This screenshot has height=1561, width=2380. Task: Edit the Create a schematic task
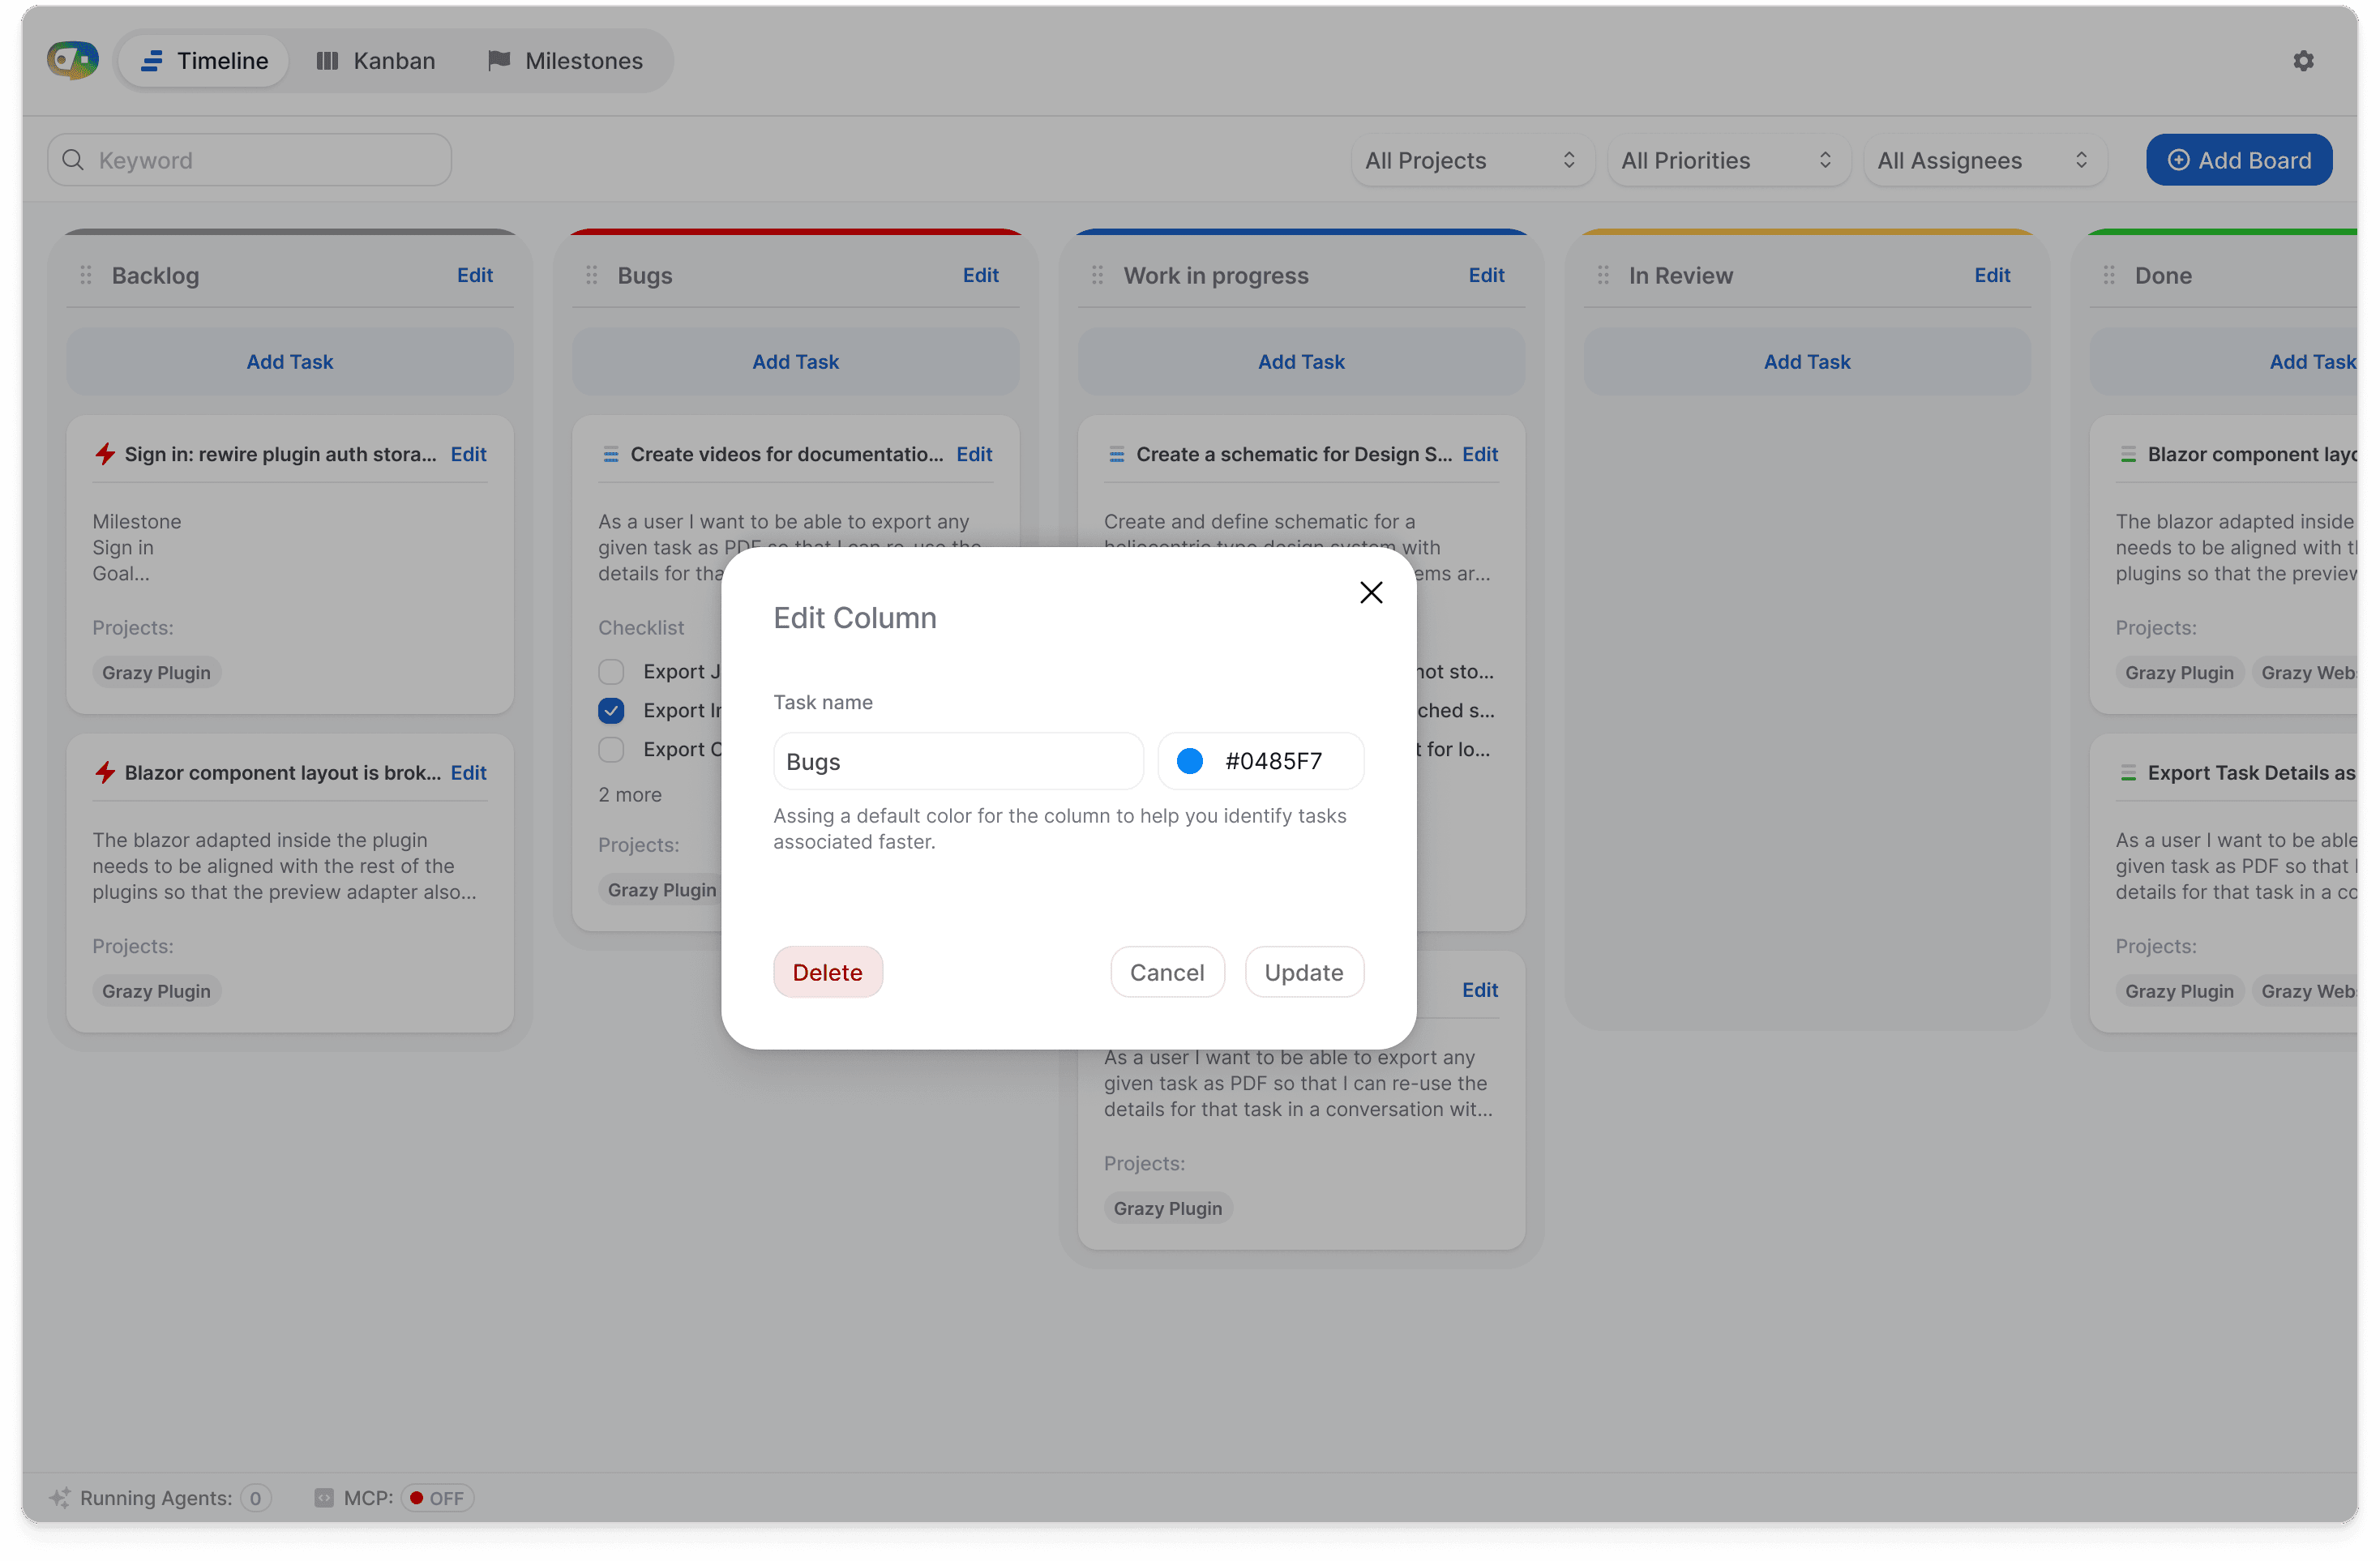pyautogui.click(x=1480, y=454)
